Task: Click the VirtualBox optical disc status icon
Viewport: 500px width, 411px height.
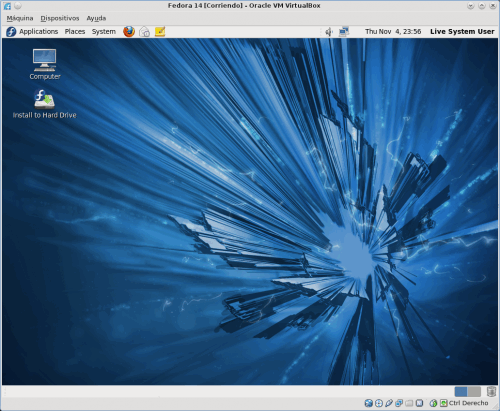Action: [379, 403]
